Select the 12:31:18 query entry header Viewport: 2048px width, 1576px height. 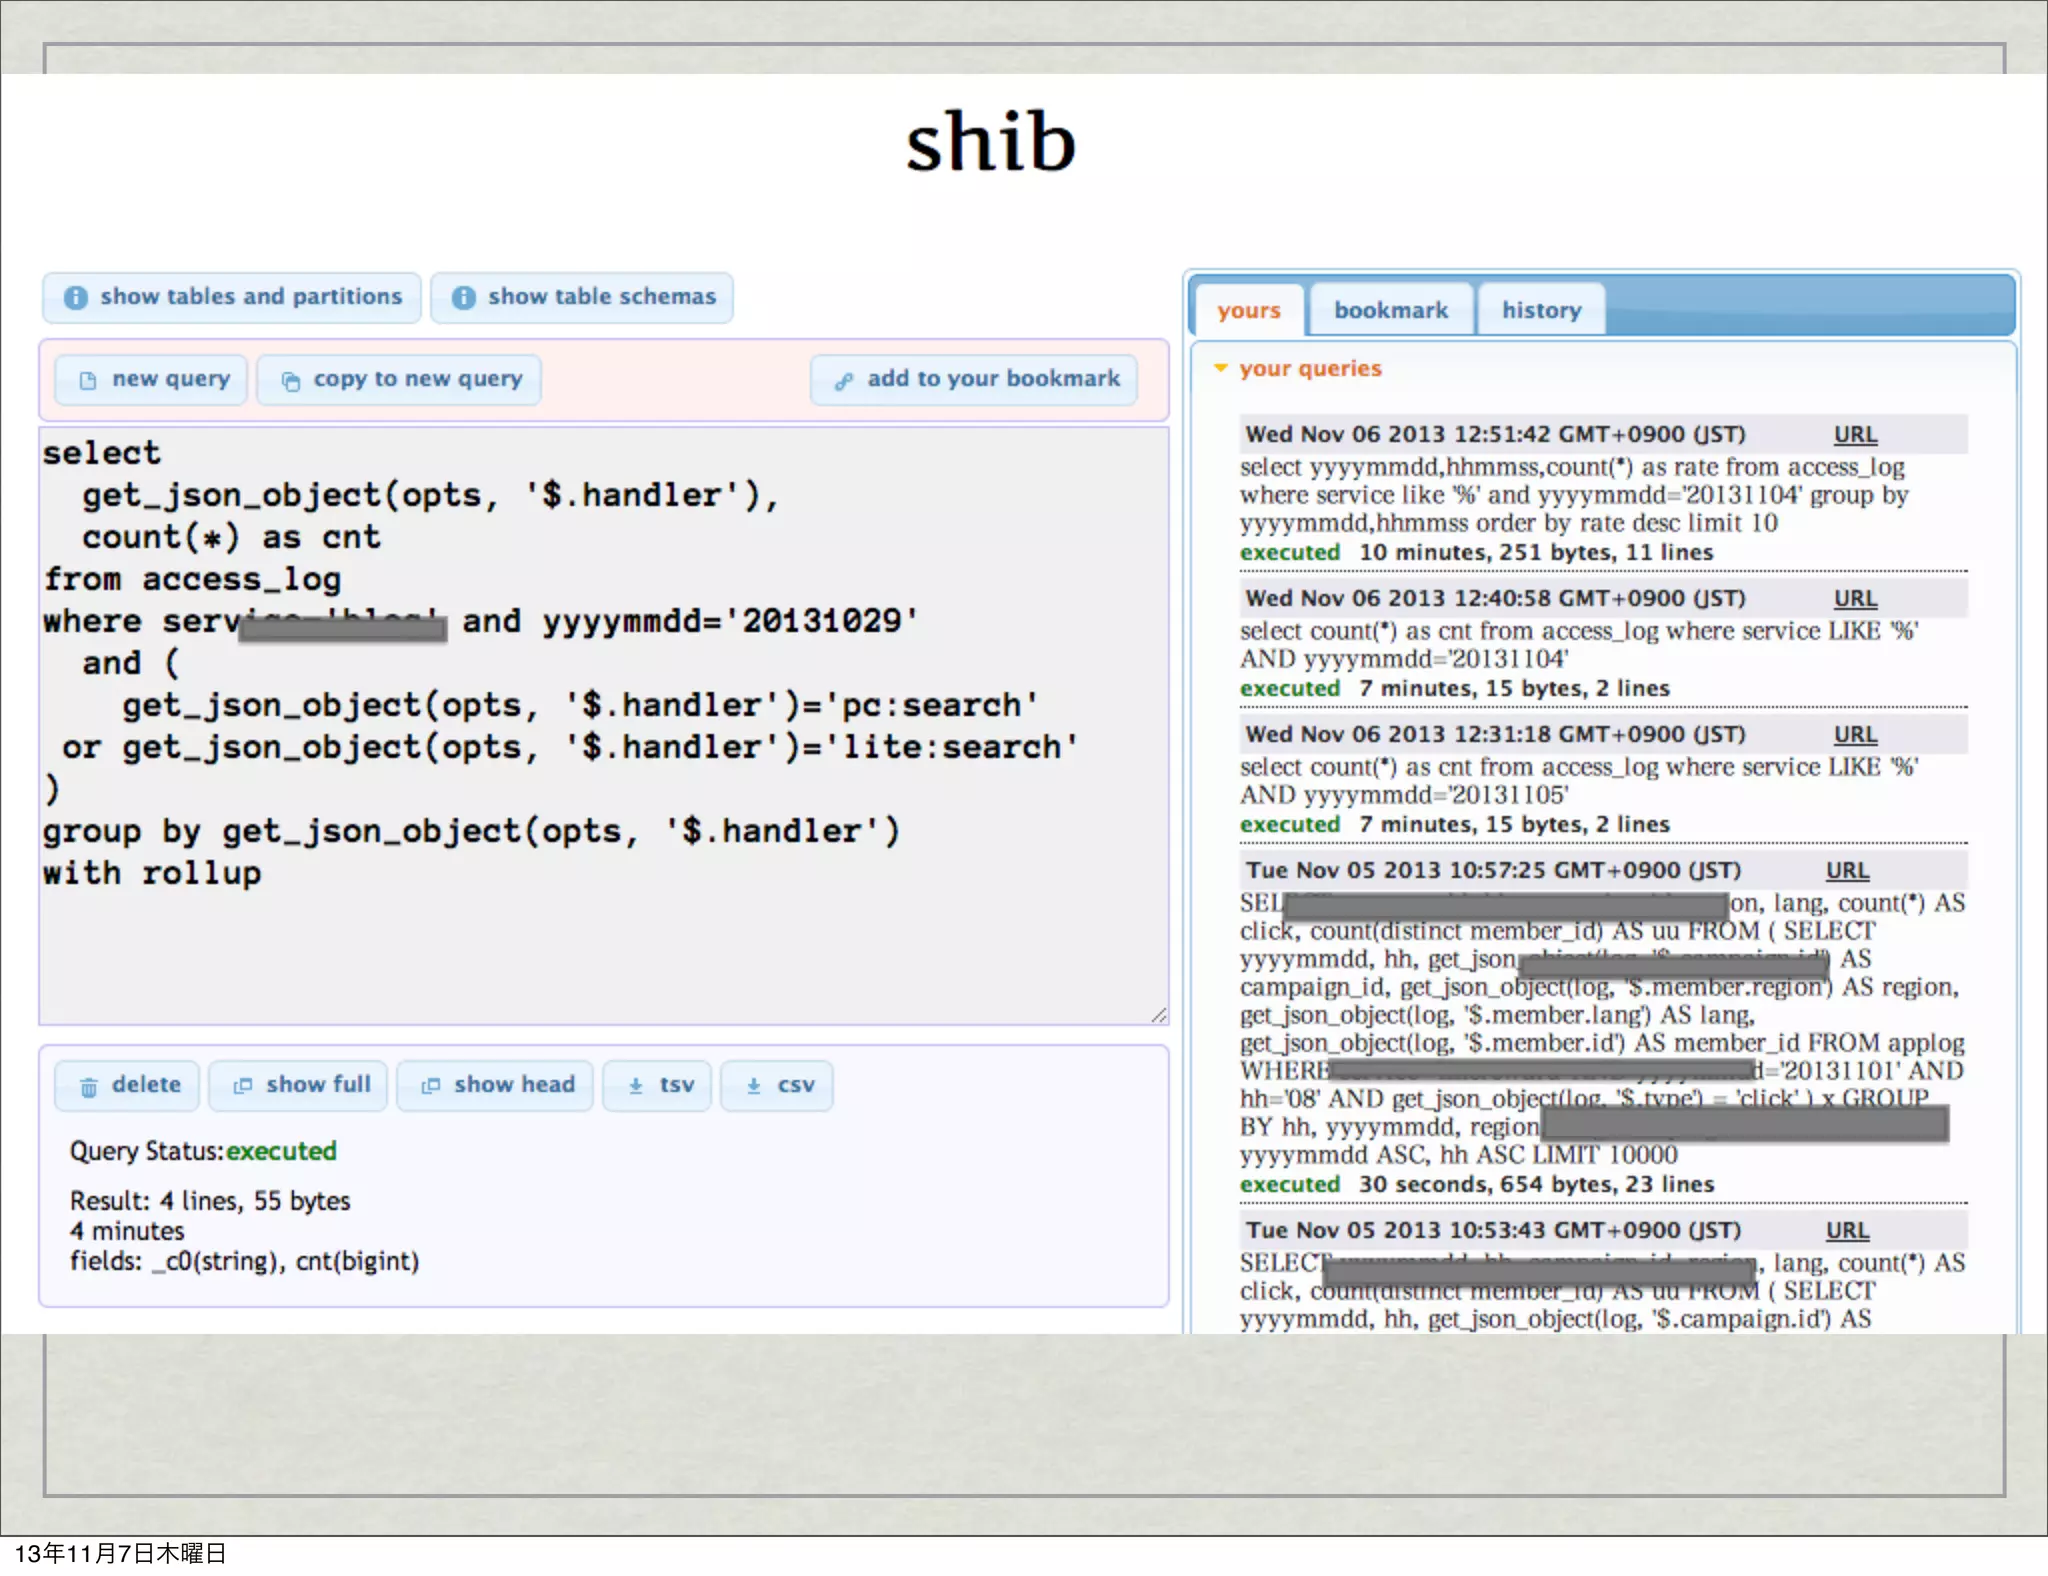click(x=1494, y=735)
